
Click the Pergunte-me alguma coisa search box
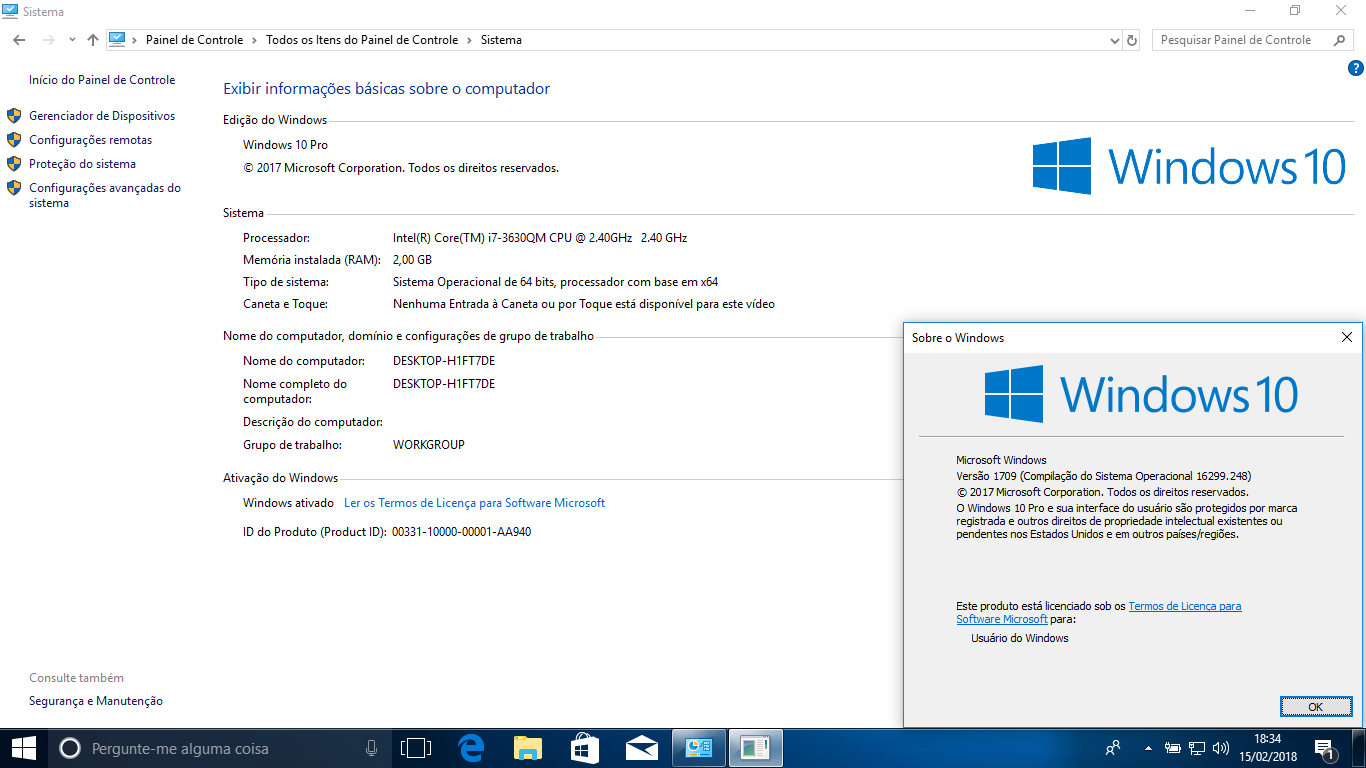[220, 748]
